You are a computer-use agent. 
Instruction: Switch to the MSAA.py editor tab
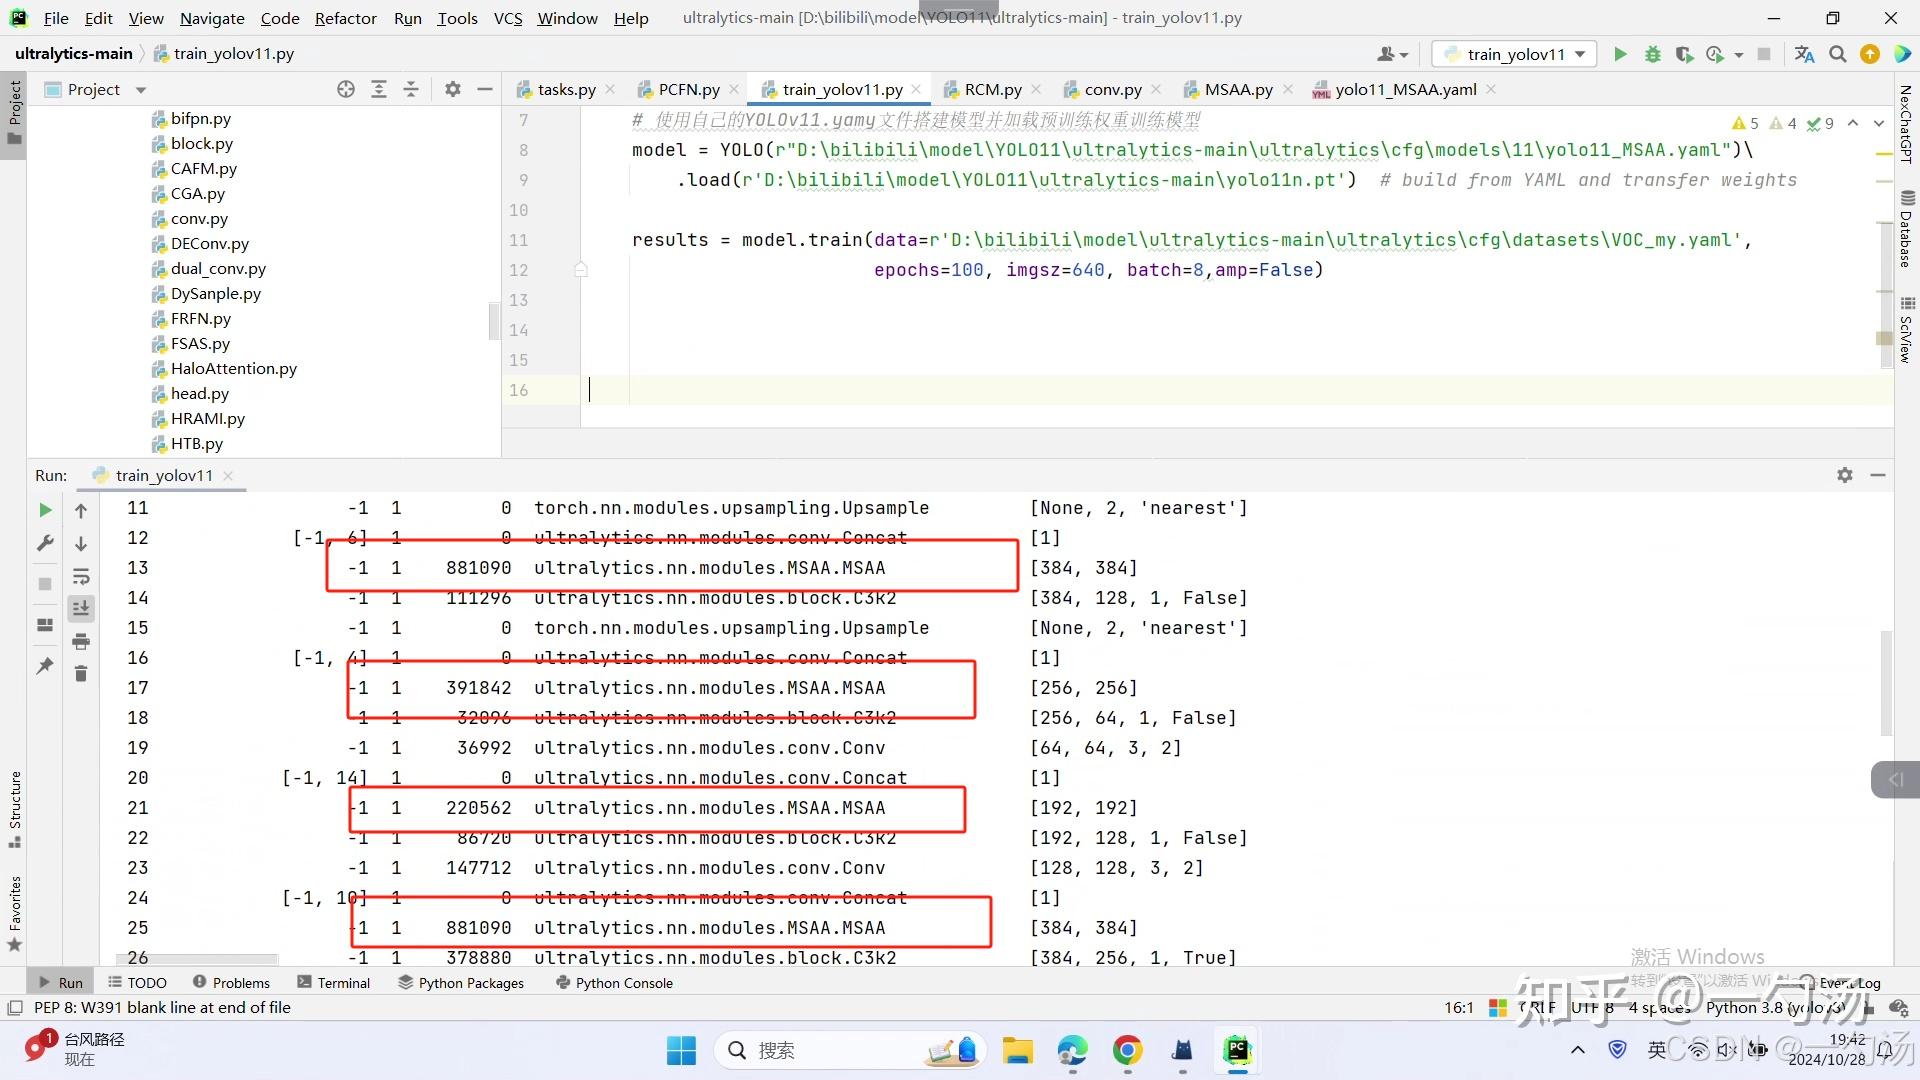coord(1237,89)
